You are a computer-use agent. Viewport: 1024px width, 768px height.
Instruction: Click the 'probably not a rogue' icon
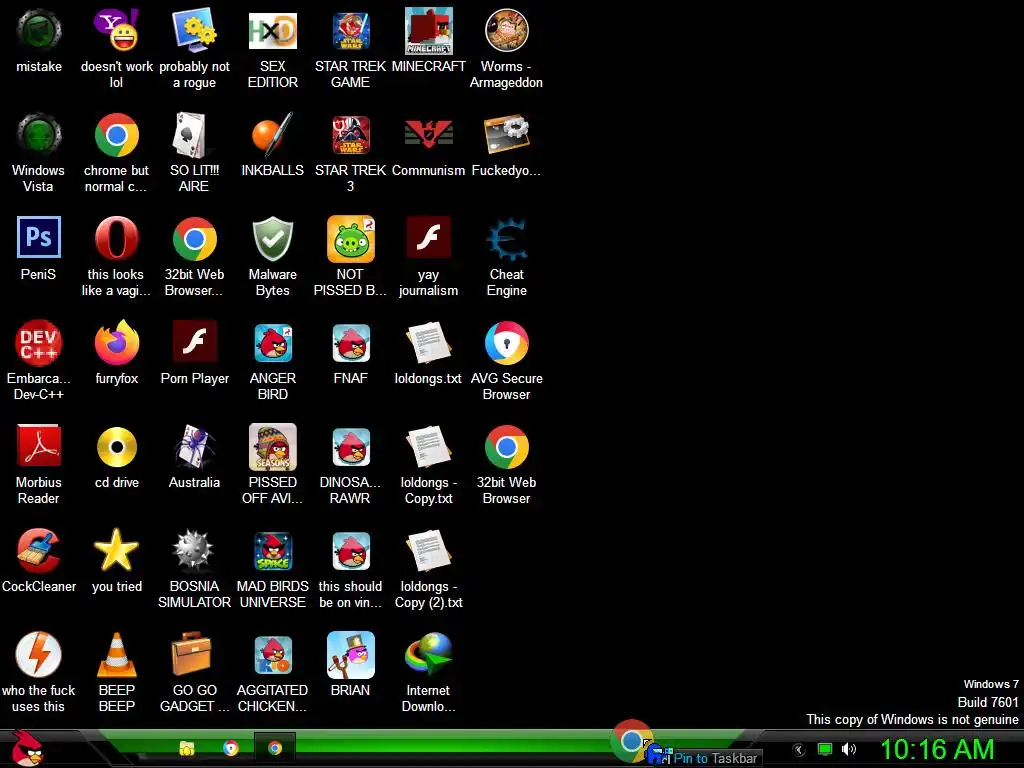pyautogui.click(x=194, y=31)
